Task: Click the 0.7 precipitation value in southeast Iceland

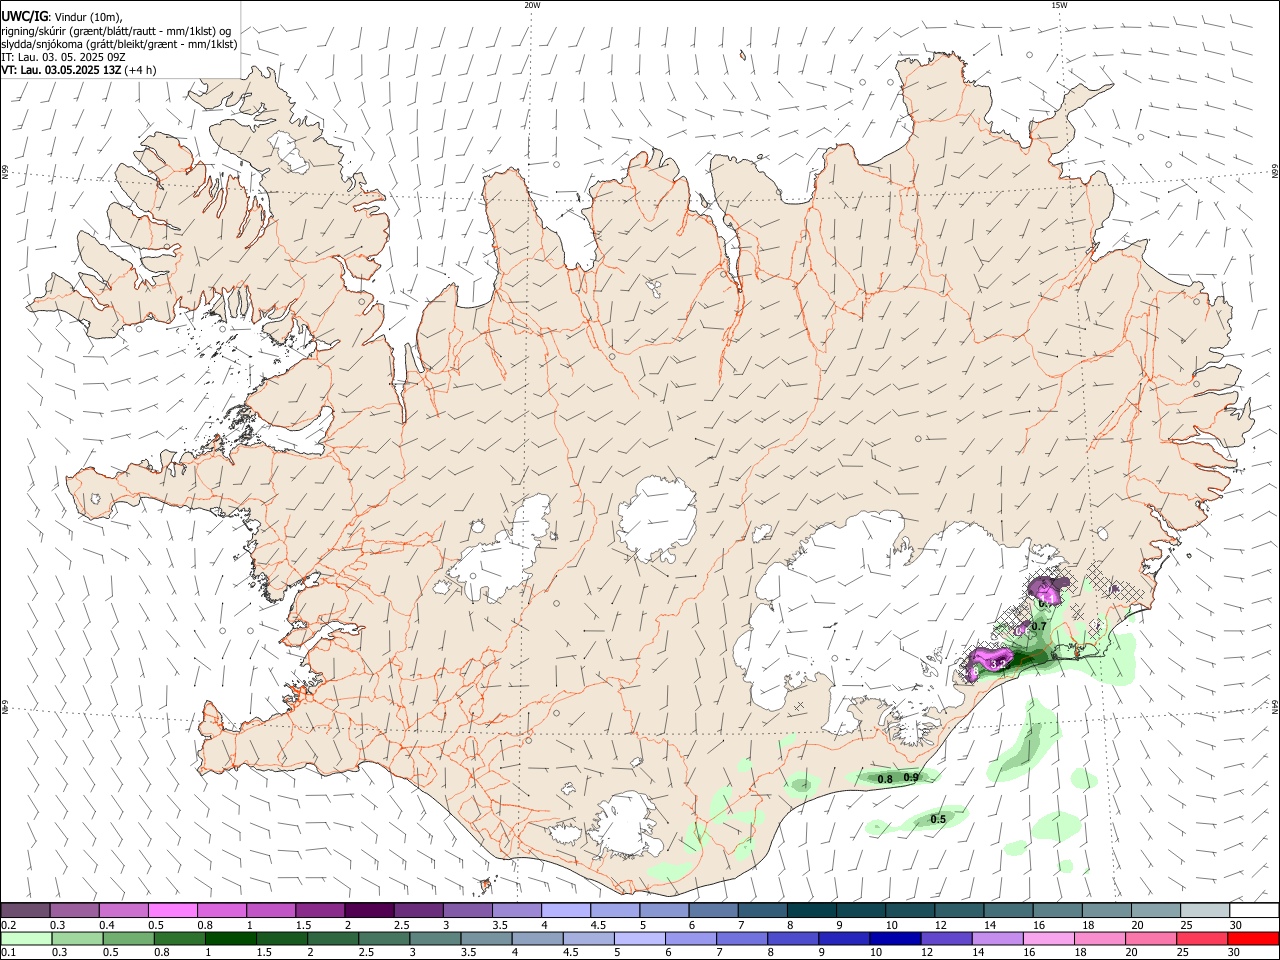Action: pyautogui.click(x=1039, y=626)
